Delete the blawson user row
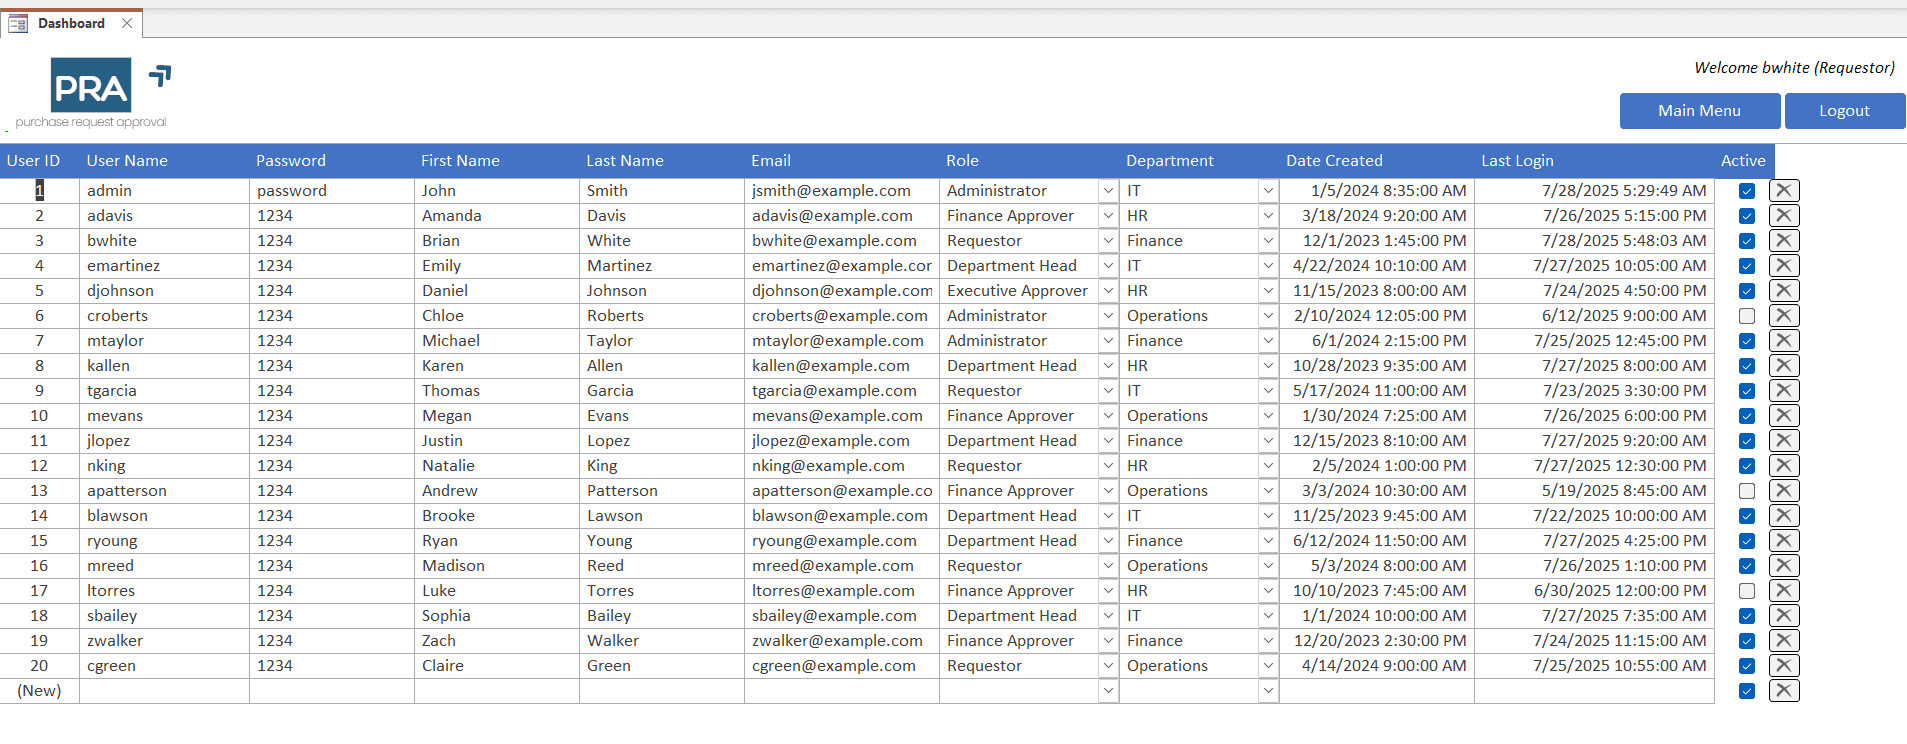Image resolution: width=1907 pixels, height=744 pixels. pos(1784,515)
